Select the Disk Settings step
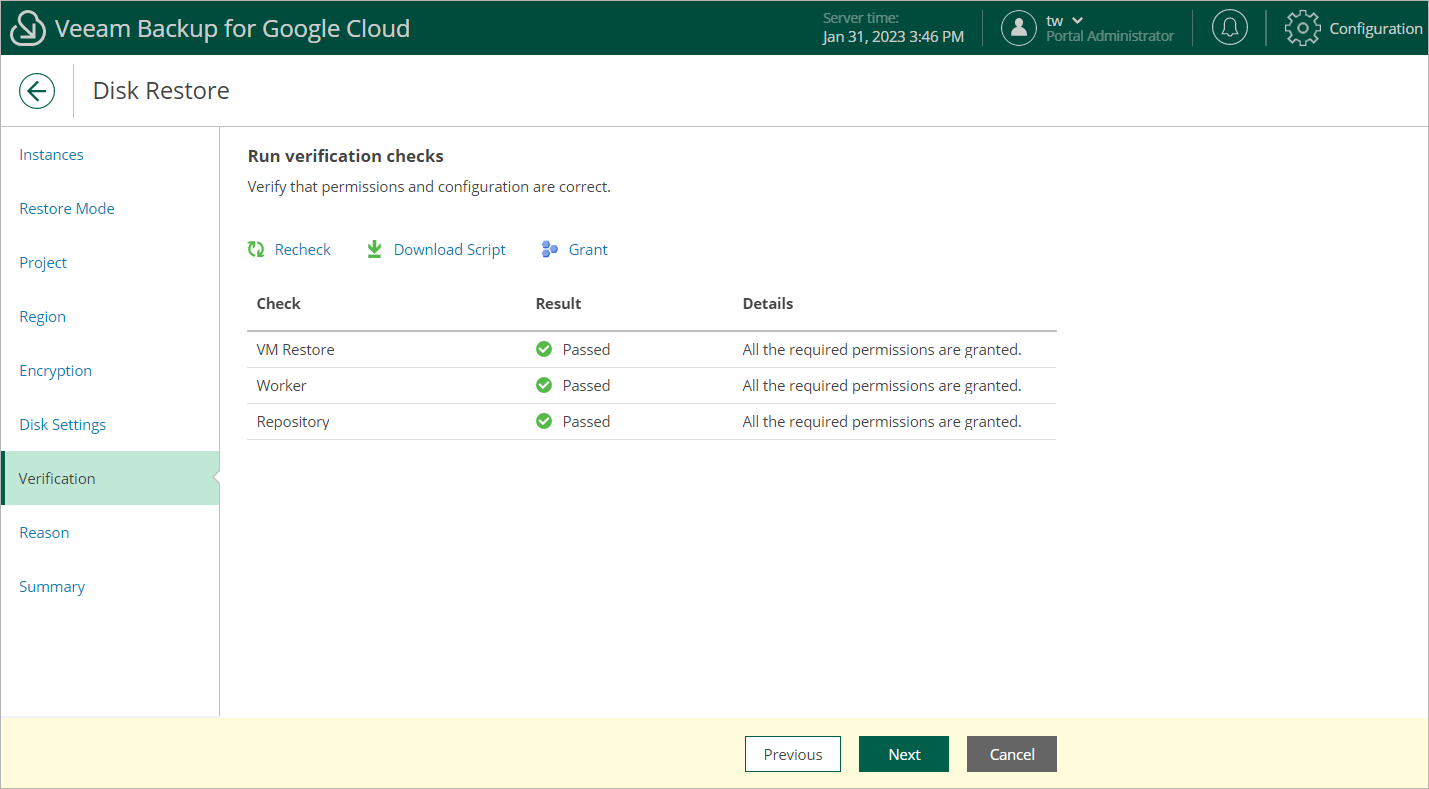The height and width of the screenshot is (789, 1429). click(63, 425)
